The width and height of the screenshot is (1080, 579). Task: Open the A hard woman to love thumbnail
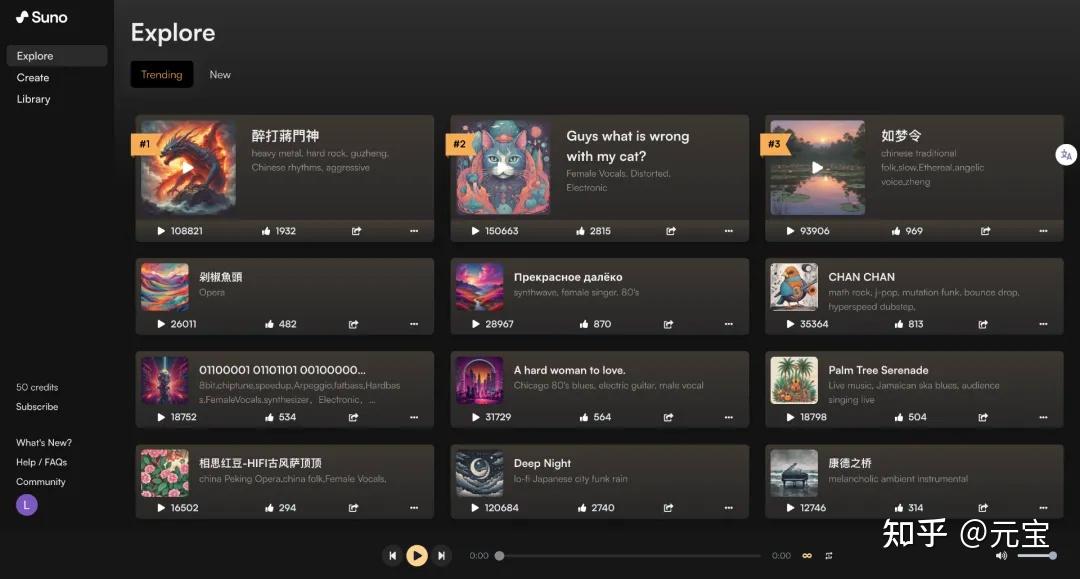[479, 380]
